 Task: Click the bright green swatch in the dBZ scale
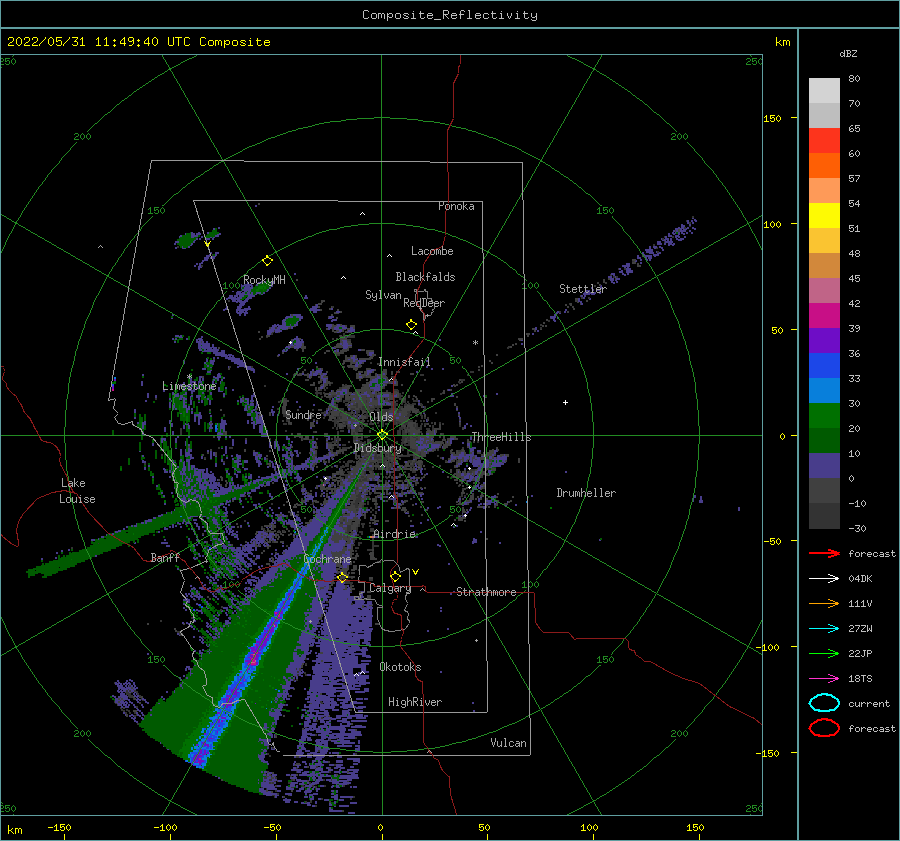tap(824, 416)
